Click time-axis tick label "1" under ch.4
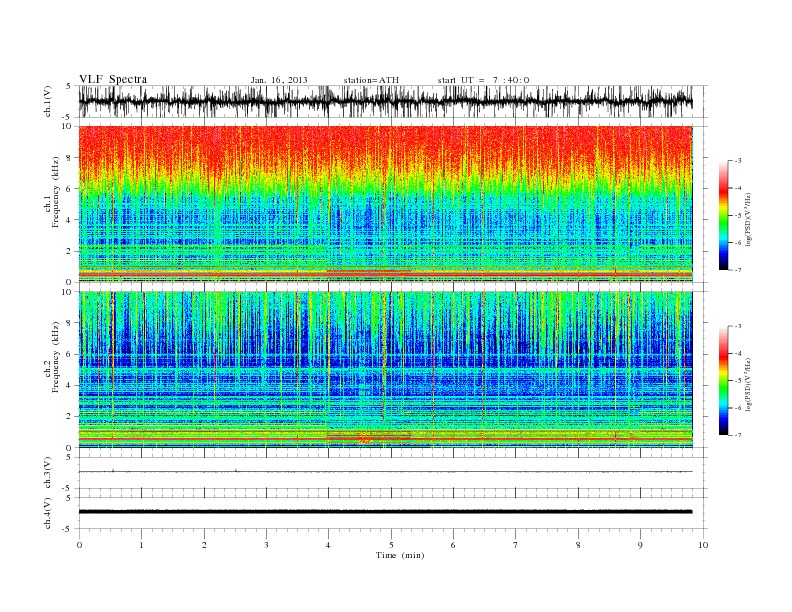Viewport: 792px width, 612px height. click(142, 545)
